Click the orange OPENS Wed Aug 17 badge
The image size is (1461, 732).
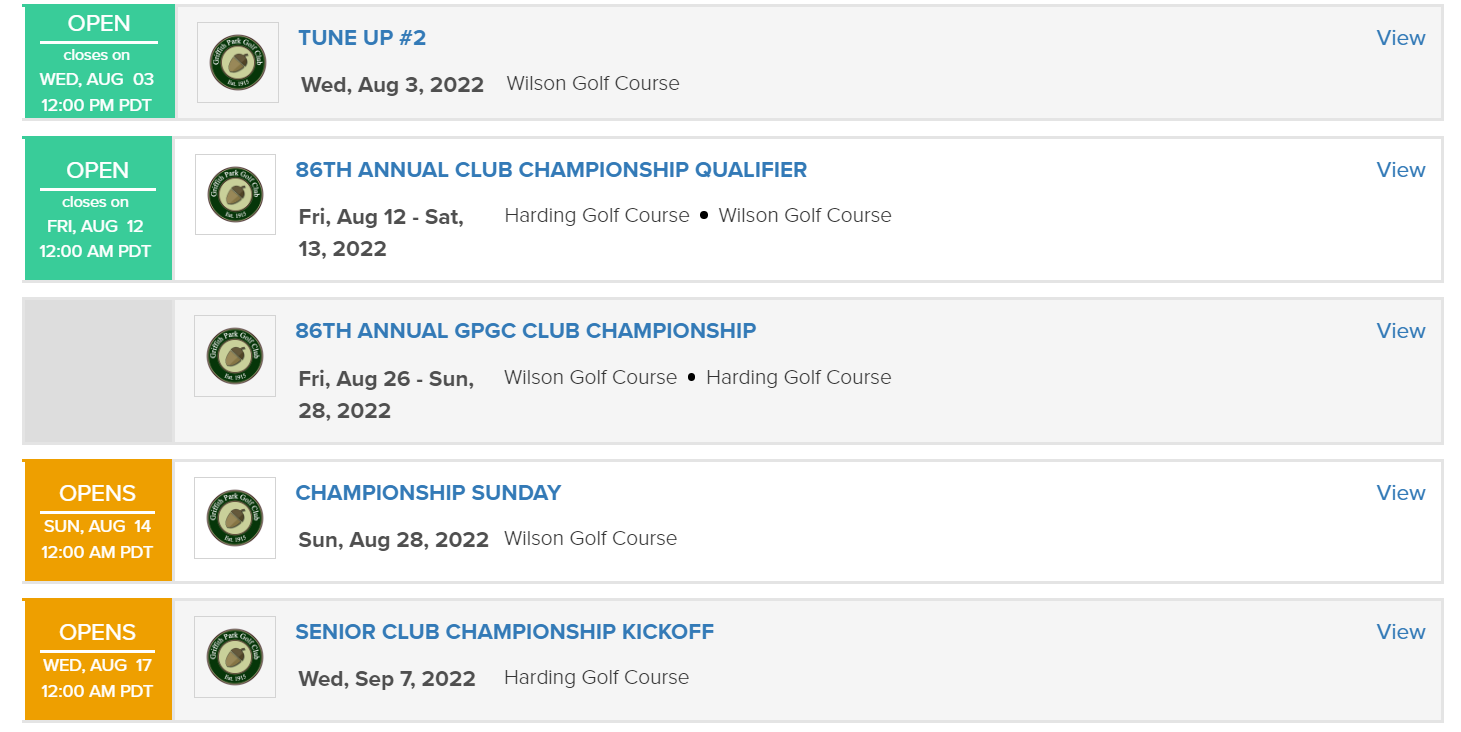(x=98, y=660)
